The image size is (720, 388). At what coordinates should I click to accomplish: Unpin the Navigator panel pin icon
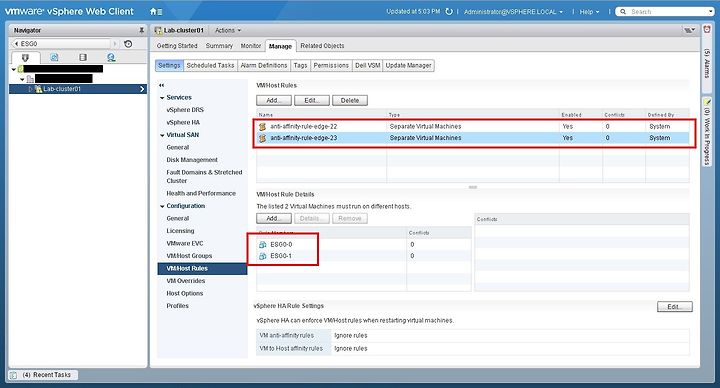[141, 30]
